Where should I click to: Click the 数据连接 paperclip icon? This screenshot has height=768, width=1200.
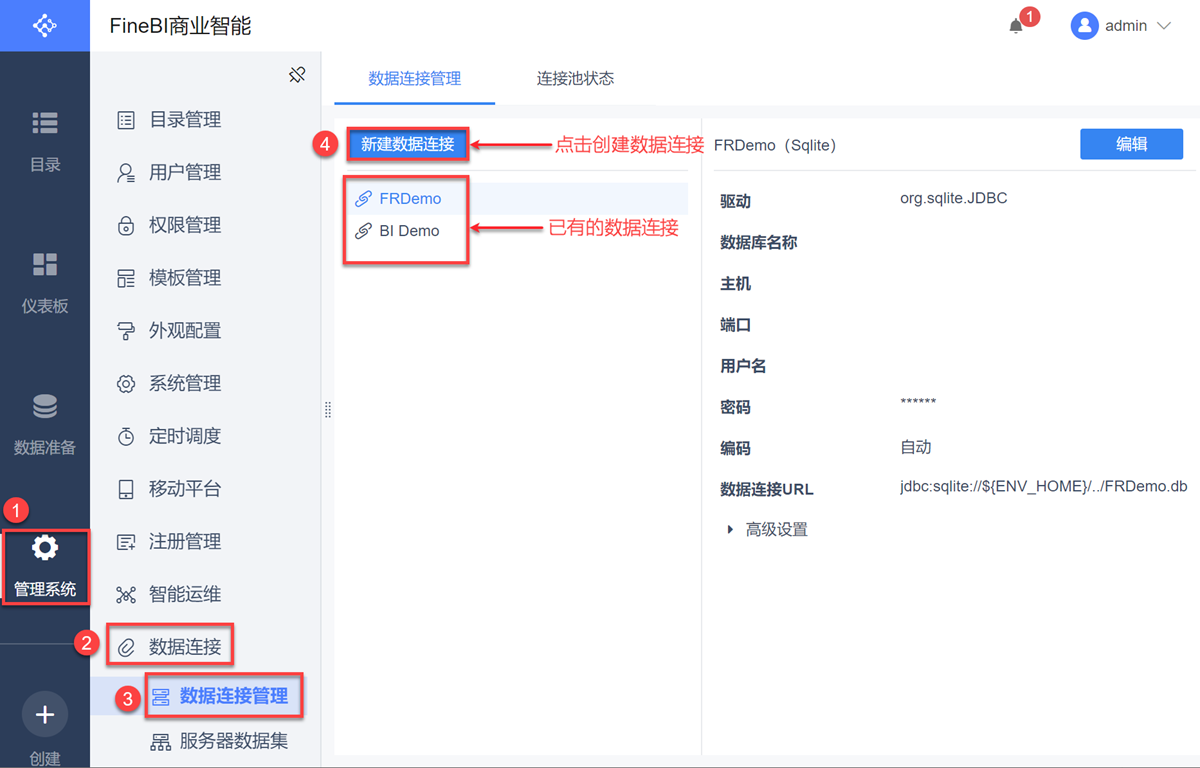[x=126, y=648]
